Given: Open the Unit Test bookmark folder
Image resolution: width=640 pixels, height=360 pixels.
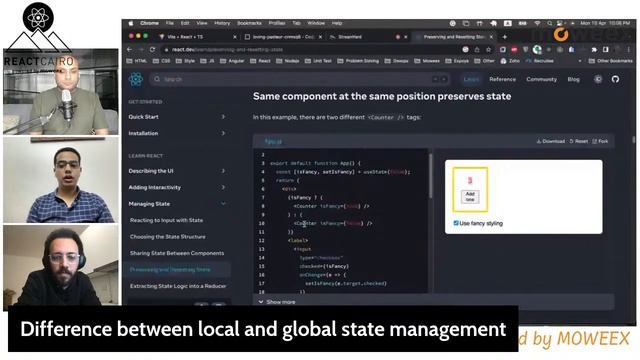Looking at the screenshot, I should [x=318, y=61].
